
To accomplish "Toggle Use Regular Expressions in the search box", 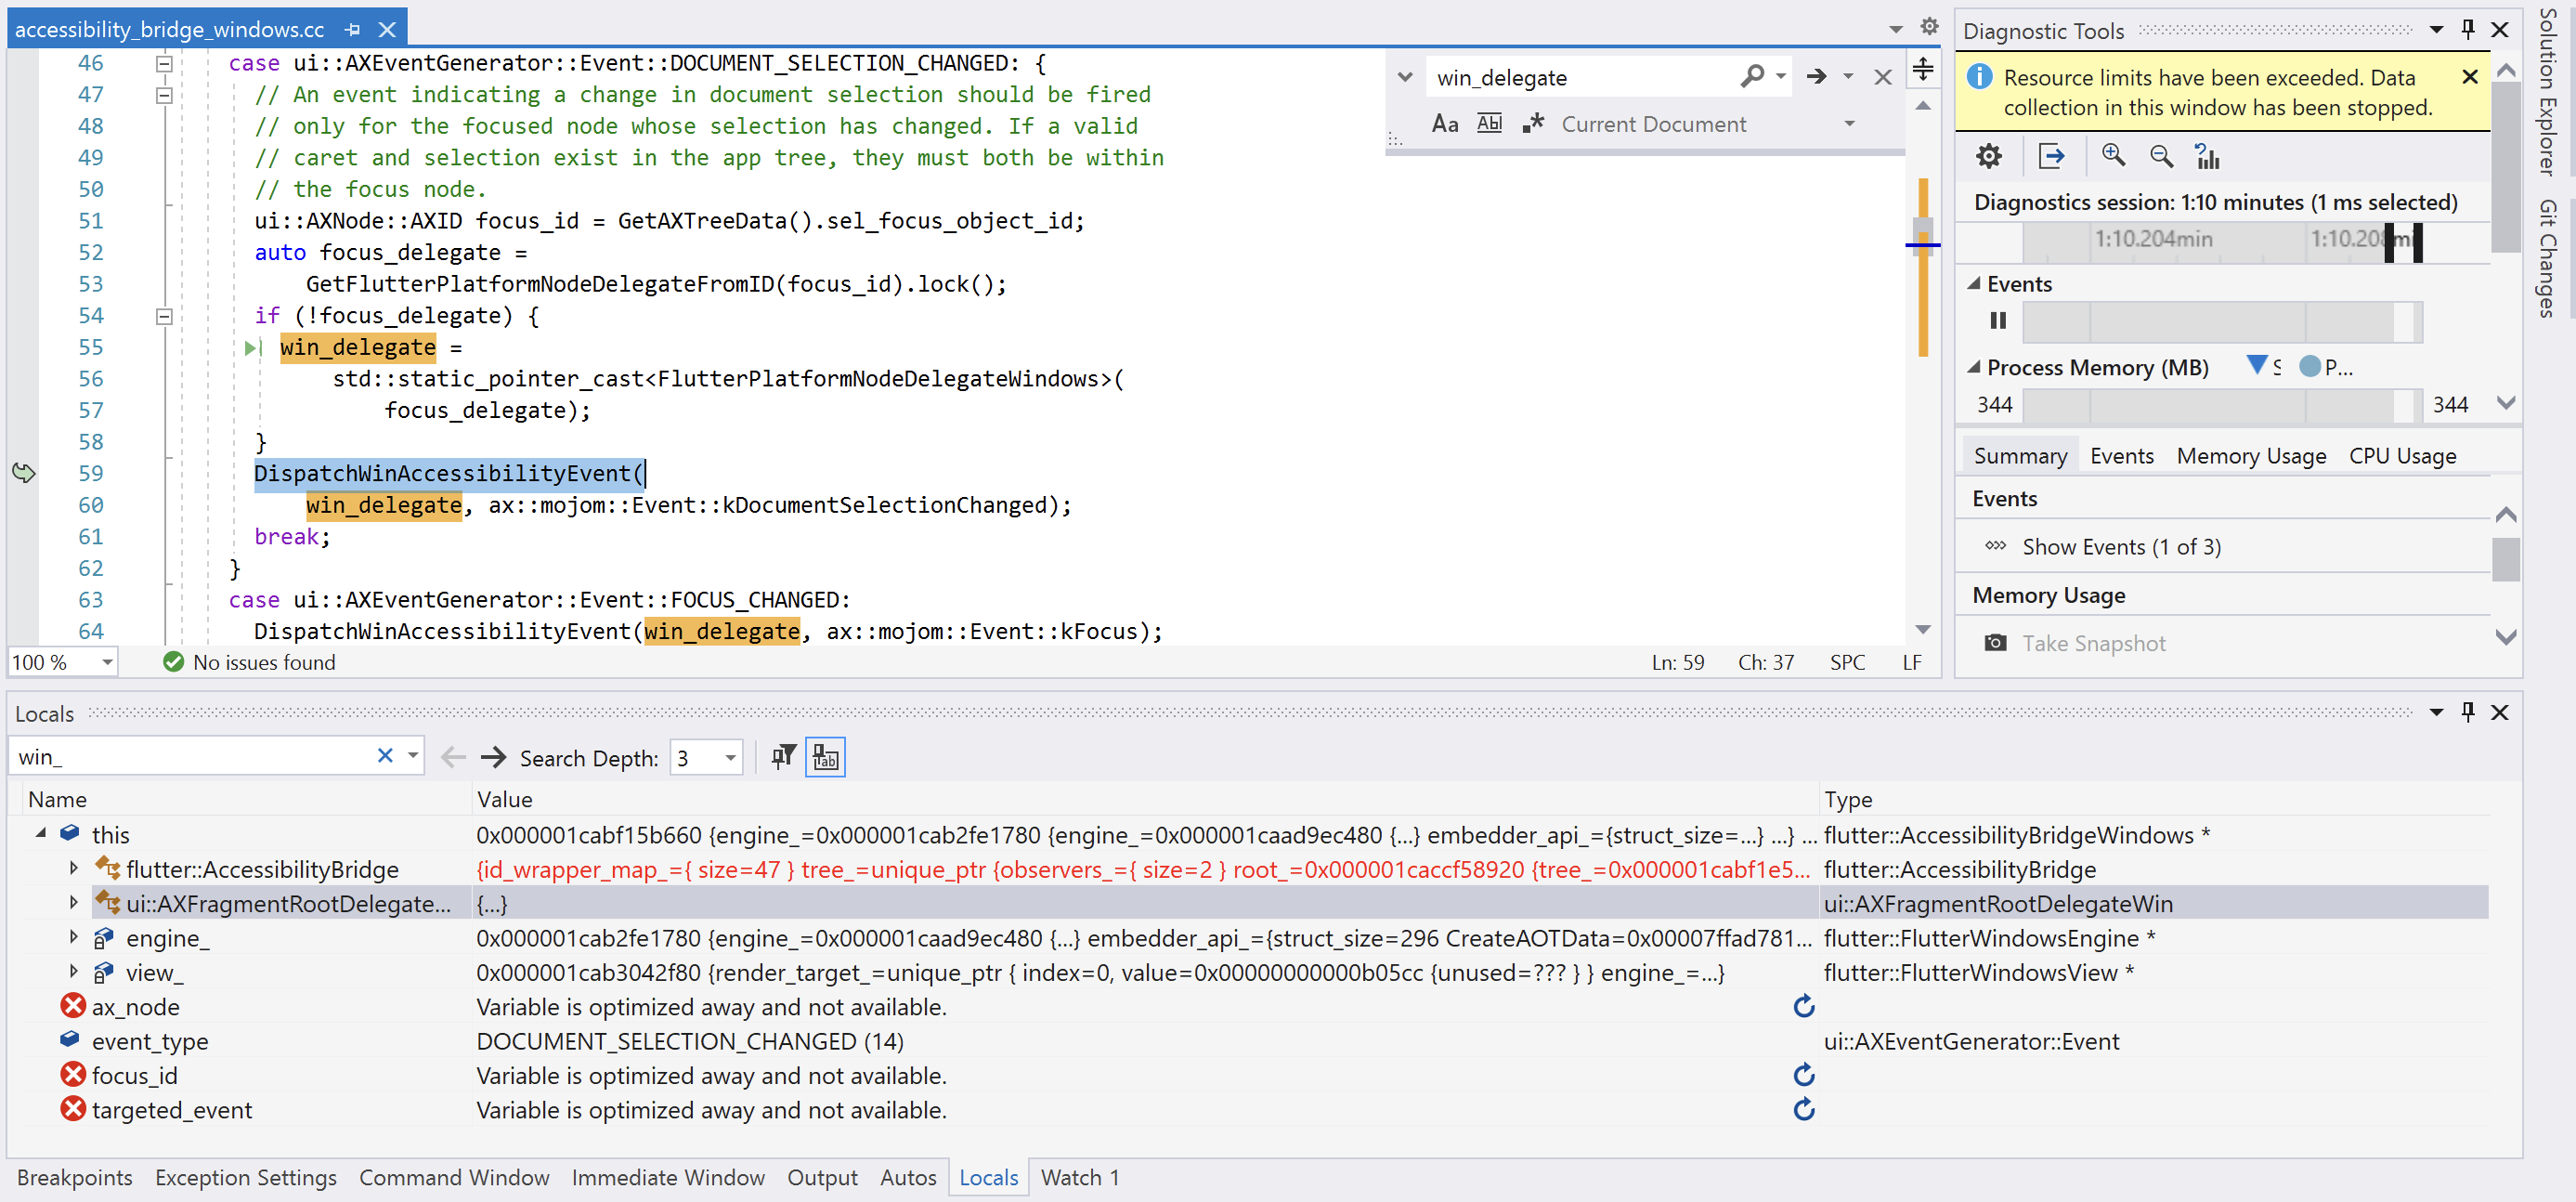I will coord(1533,123).
